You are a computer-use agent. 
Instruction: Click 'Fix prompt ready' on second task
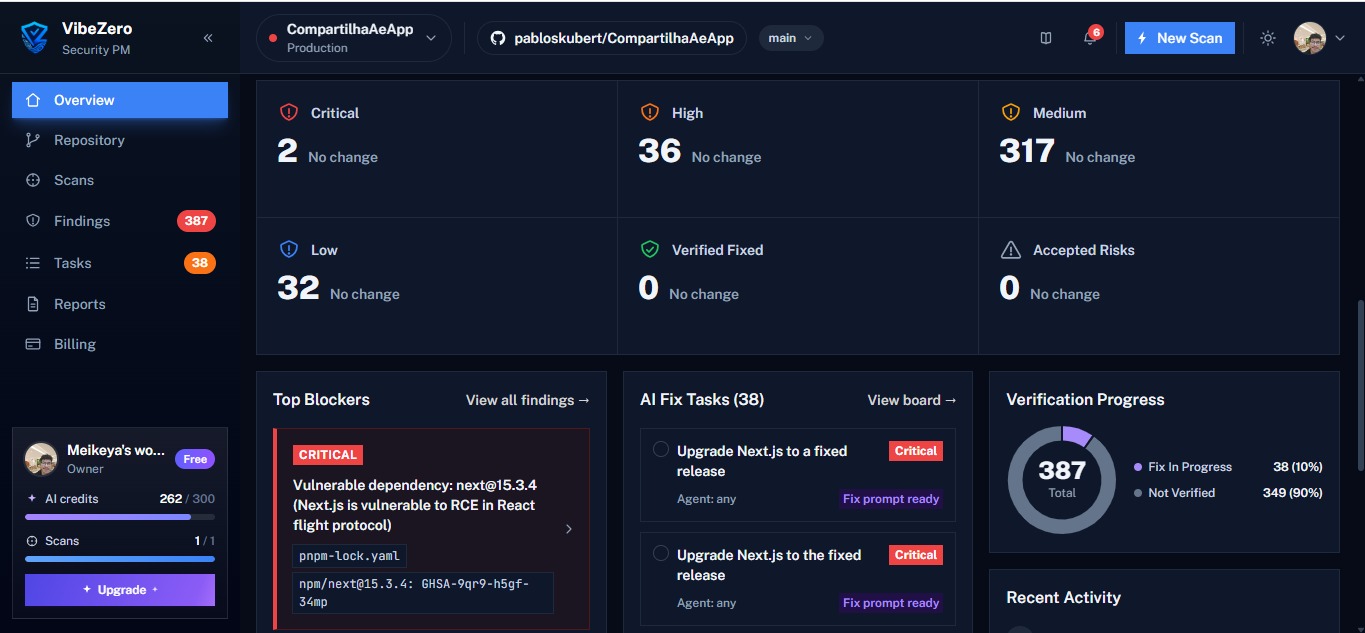pyautogui.click(x=891, y=603)
